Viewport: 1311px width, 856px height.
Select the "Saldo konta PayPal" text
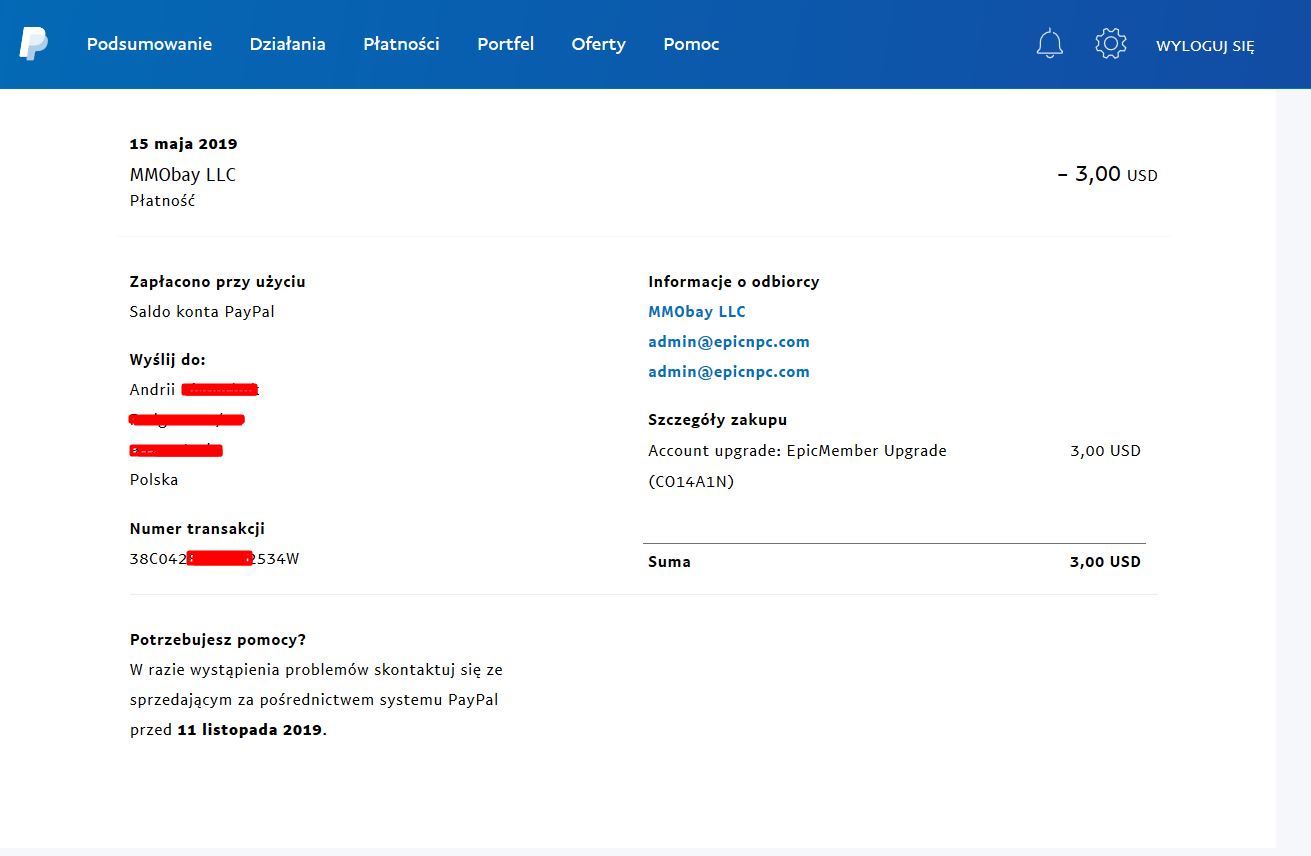click(x=202, y=312)
